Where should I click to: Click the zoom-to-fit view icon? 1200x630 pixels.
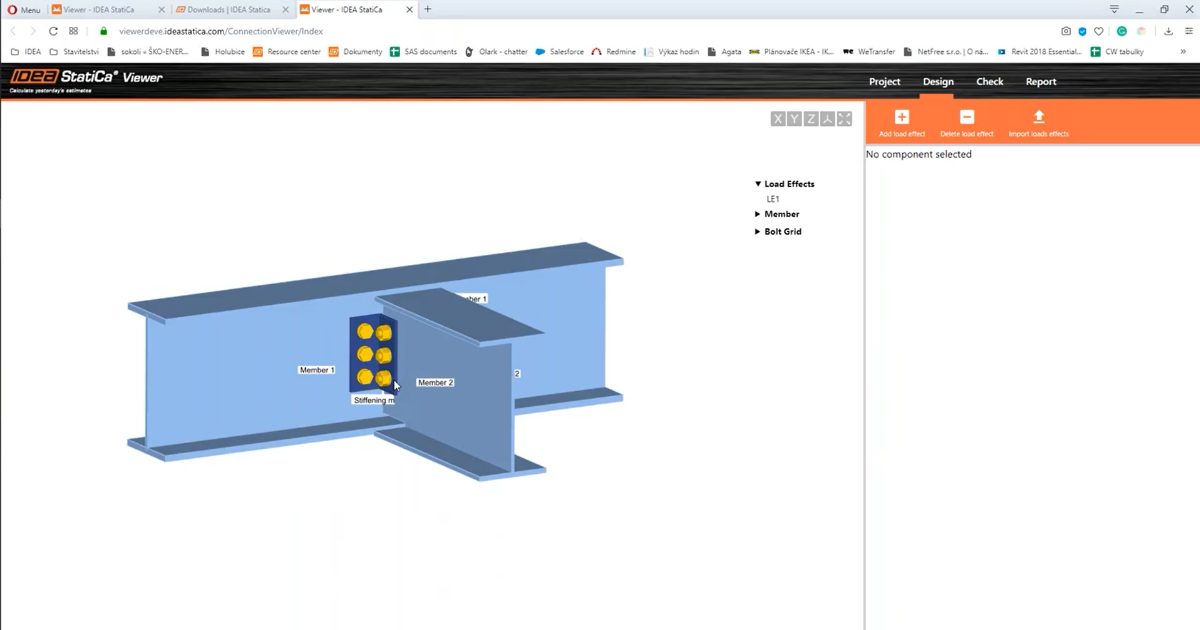[x=844, y=119]
